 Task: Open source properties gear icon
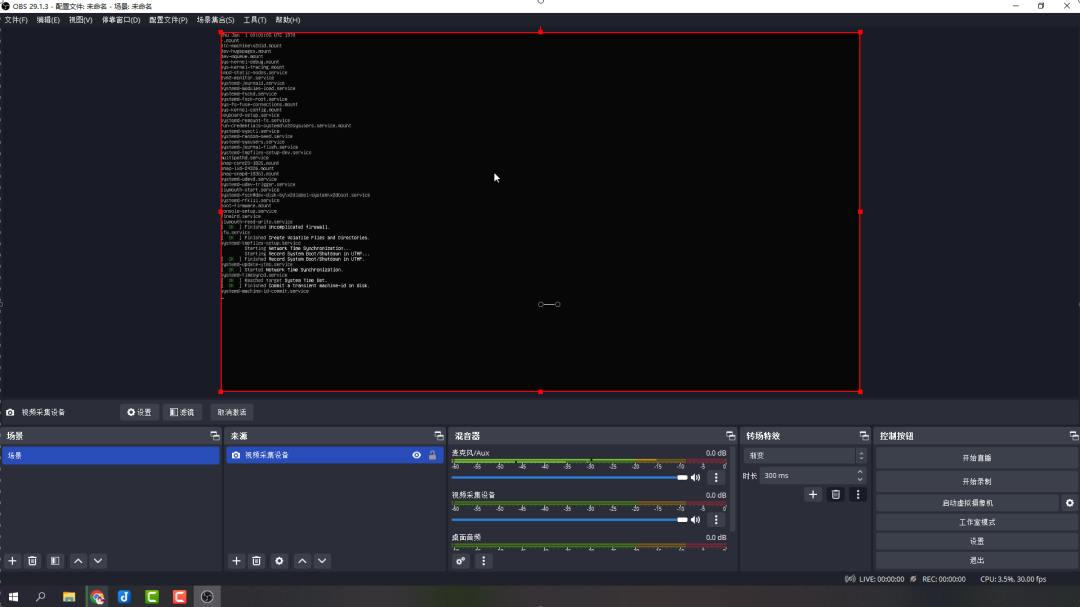point(279,561)
